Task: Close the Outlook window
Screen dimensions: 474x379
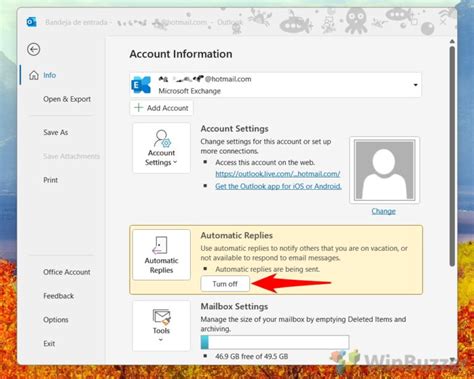Action: pyautogui.click(x=443, y=22)
